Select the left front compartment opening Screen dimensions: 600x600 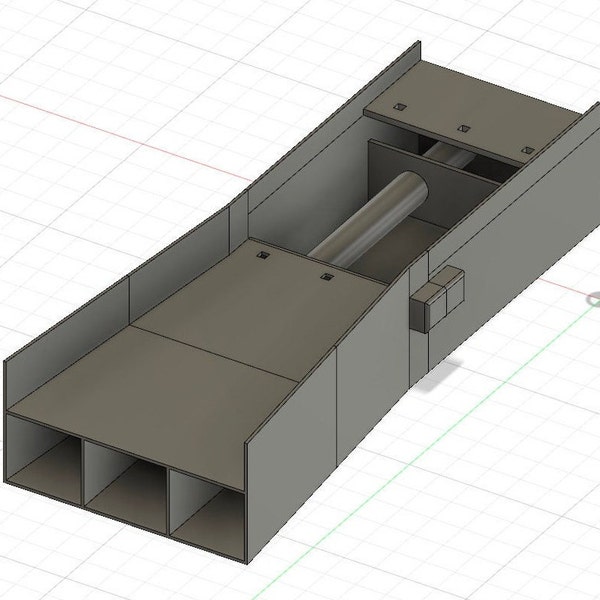tap(44, 460)
